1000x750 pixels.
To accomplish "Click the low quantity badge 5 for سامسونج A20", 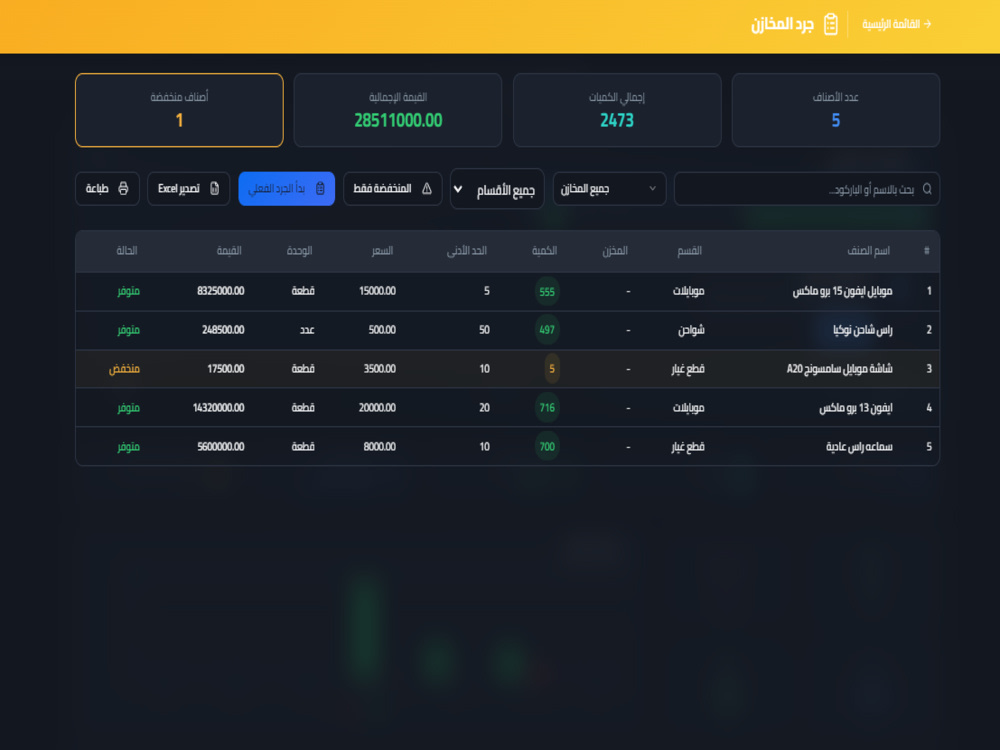I will (x=552, y=369).
